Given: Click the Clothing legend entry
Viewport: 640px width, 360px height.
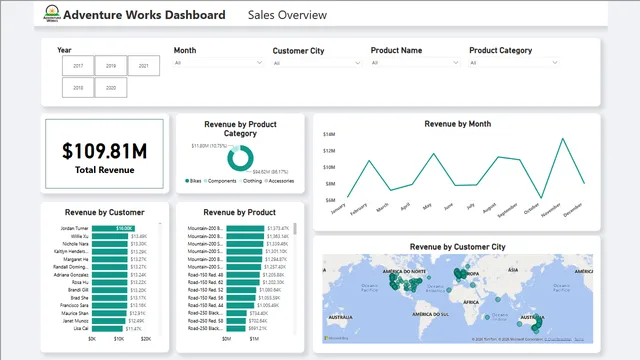Looking at the screenshot, I should tap(251, 181).
